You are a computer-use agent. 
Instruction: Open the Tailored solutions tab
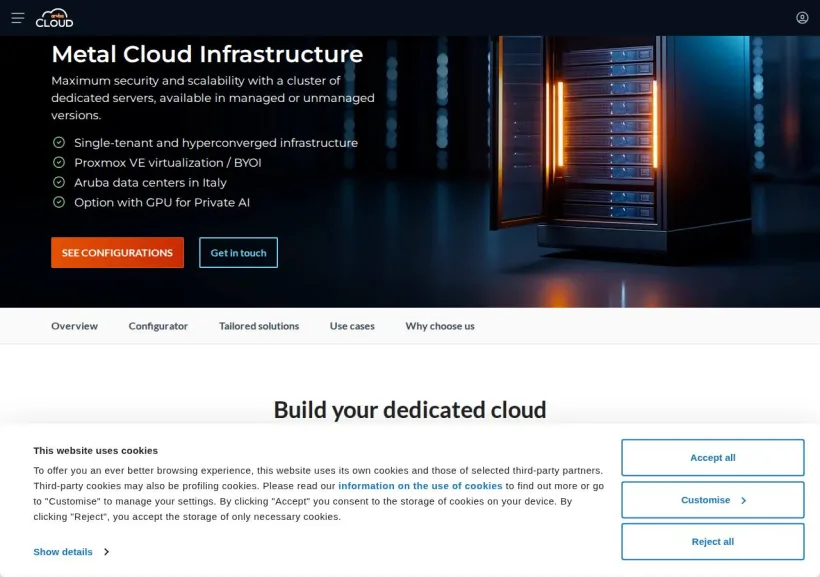(x=259, y=326)
